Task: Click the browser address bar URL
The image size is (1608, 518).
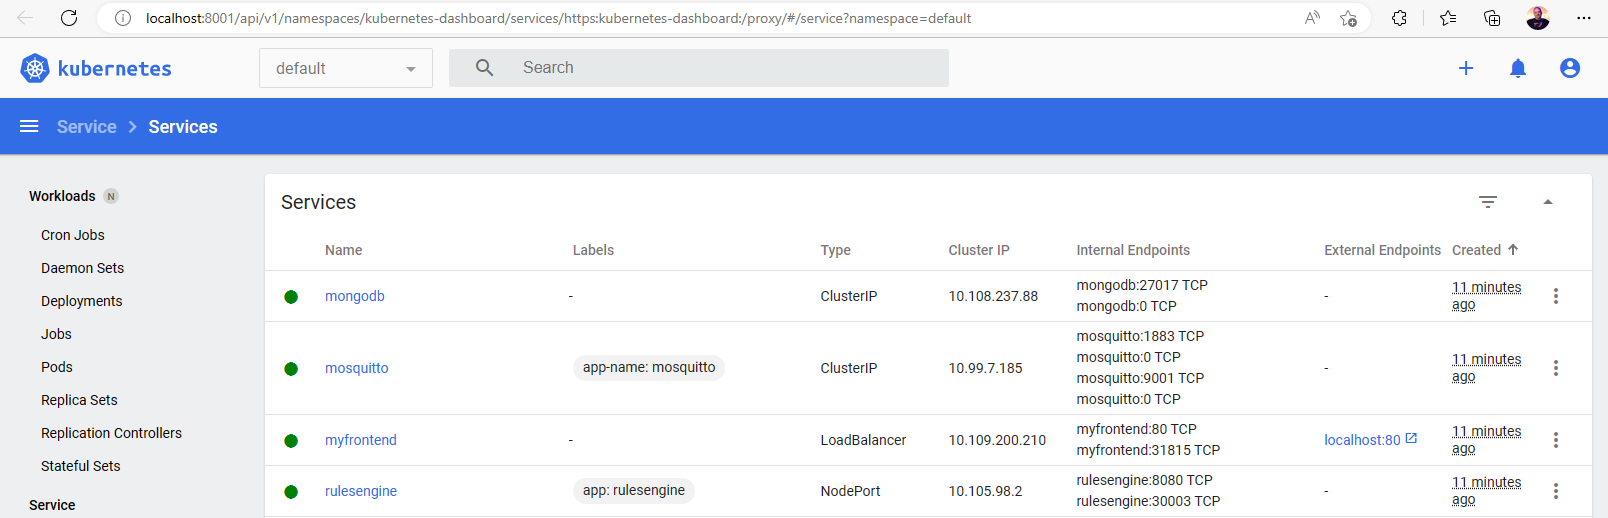Action: pyautogui.click(x=558, y=18)
